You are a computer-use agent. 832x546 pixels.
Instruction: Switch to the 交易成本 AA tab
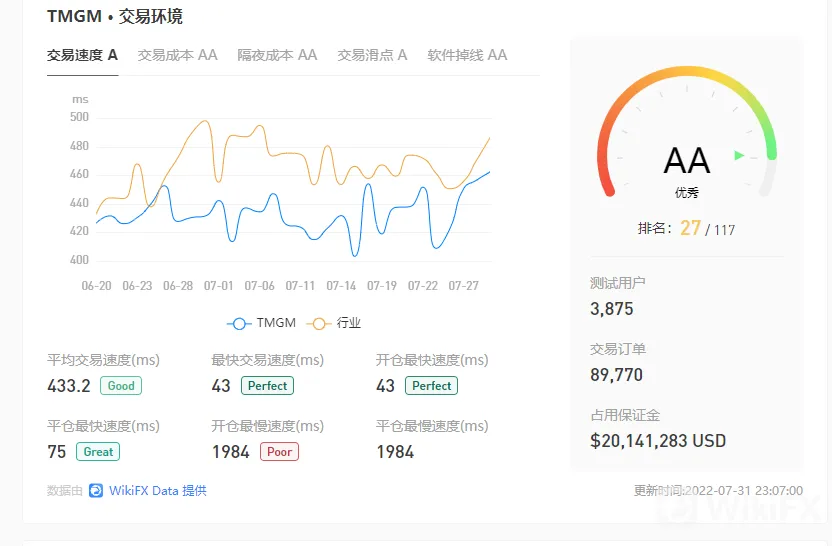click(x=178, y=55)
